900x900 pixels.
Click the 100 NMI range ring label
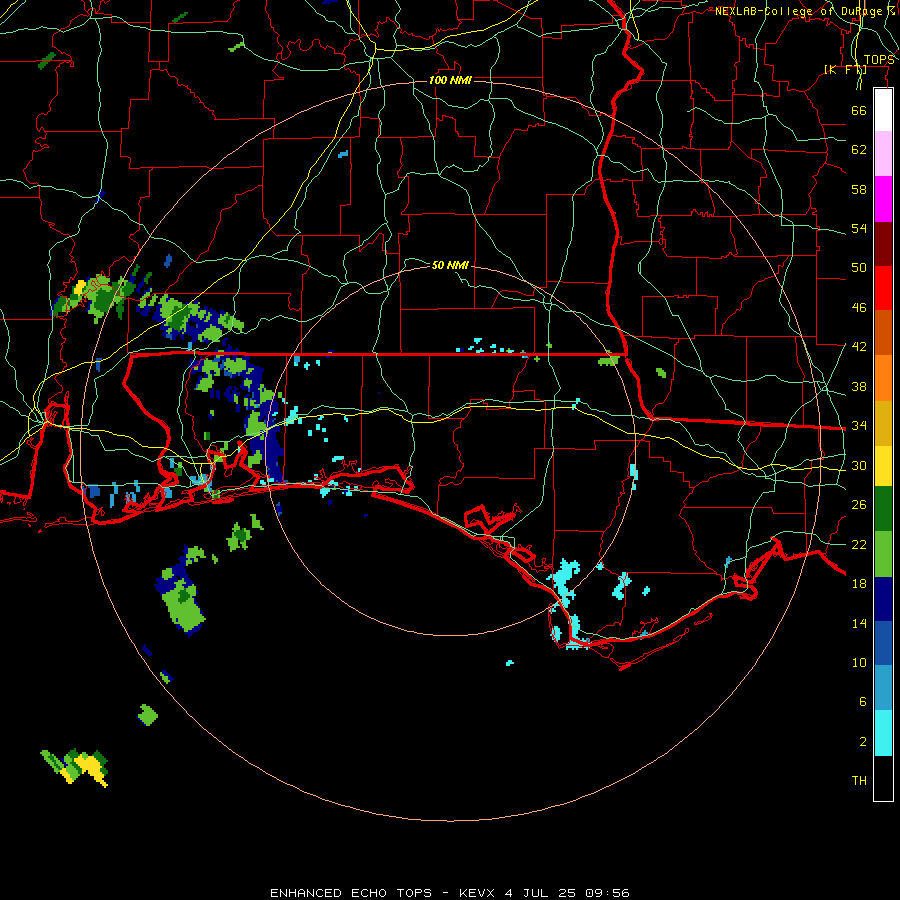[x=449, y=80]
